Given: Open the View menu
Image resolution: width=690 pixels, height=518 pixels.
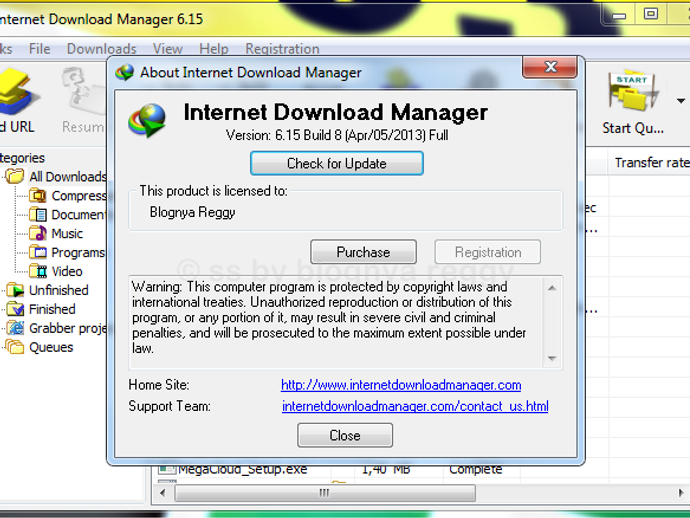Looking at the screenshot, I should point(168,48).
